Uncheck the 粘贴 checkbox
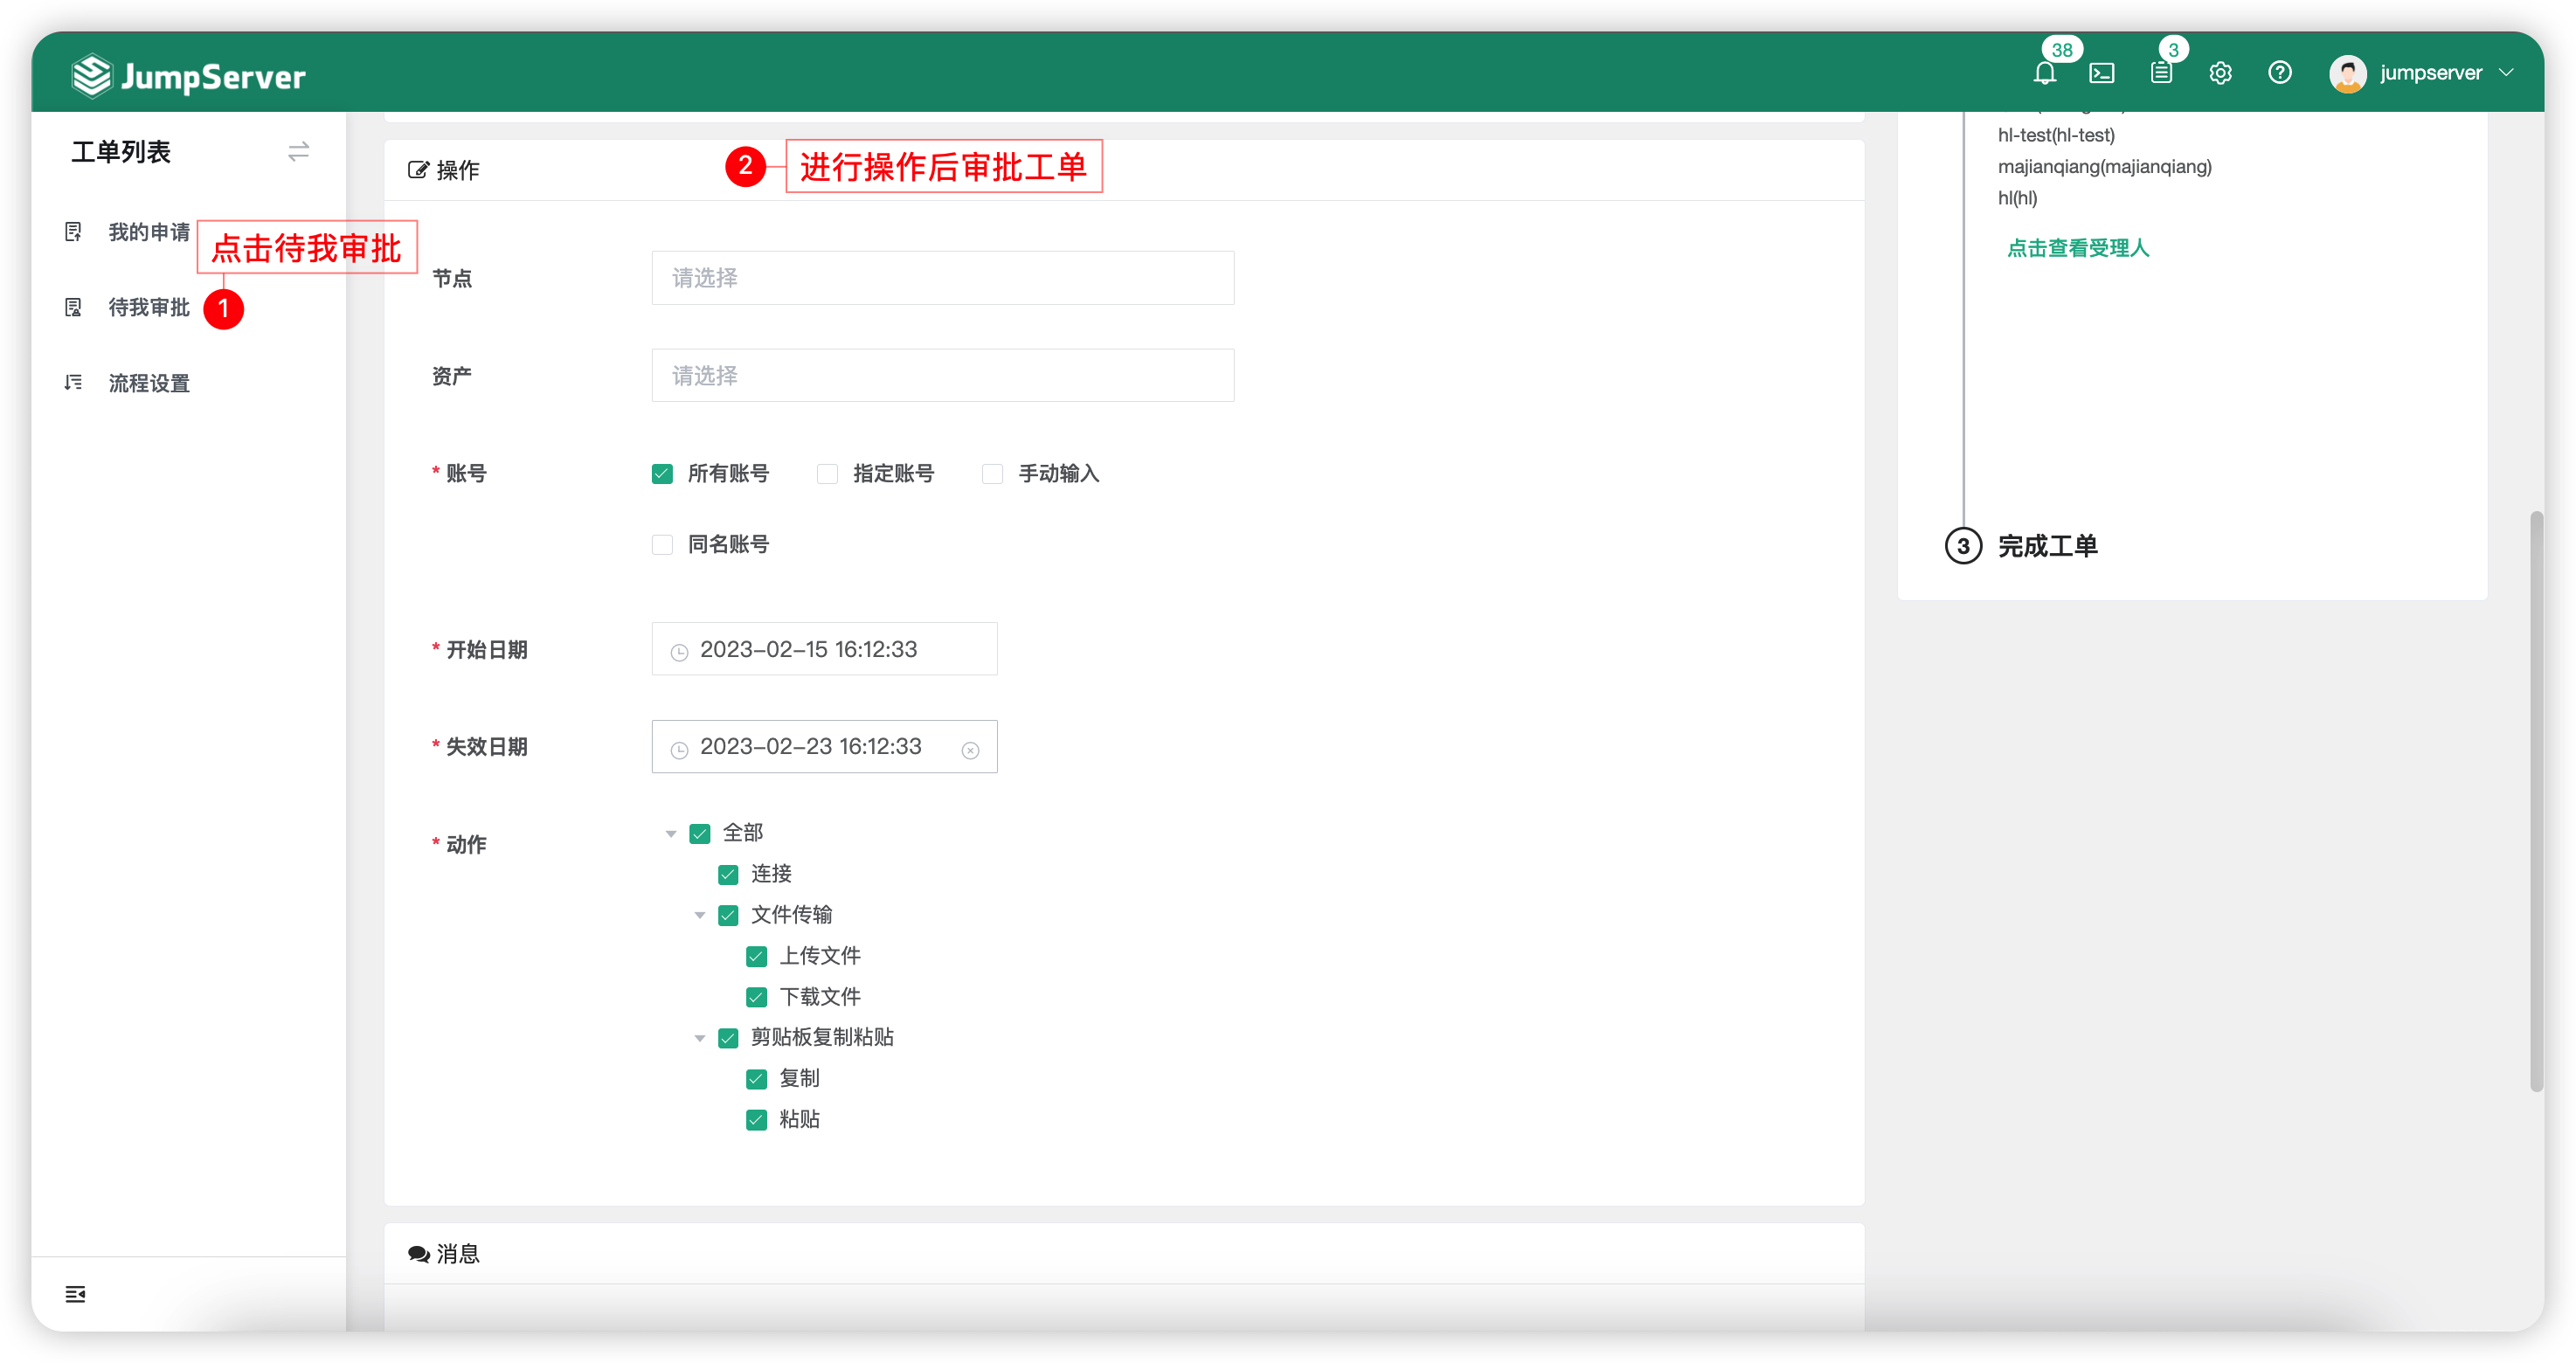 click(x=756, y=1120)
